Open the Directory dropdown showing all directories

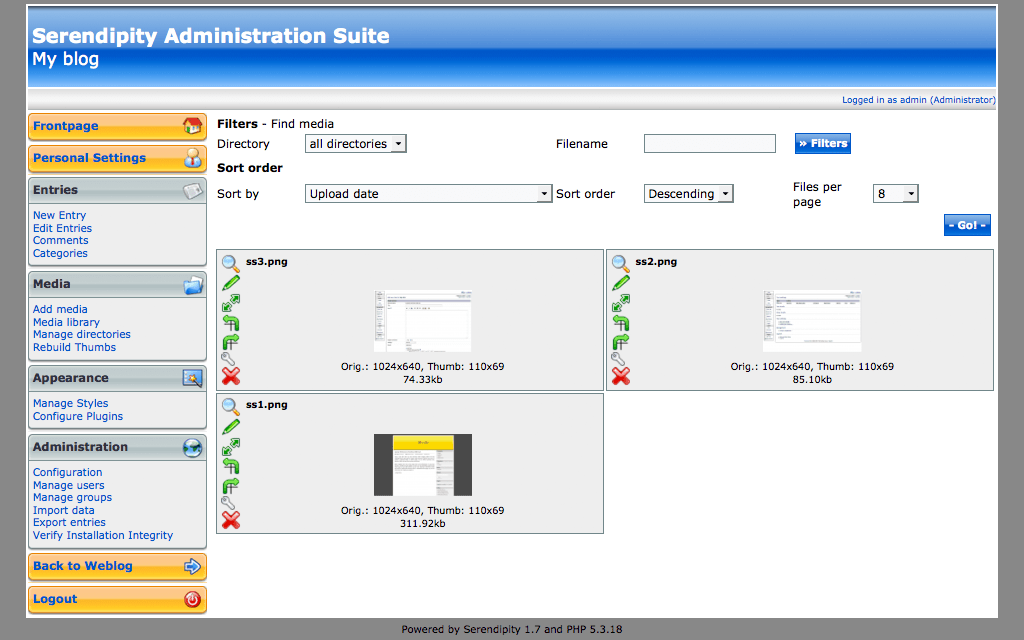(355, 144)
